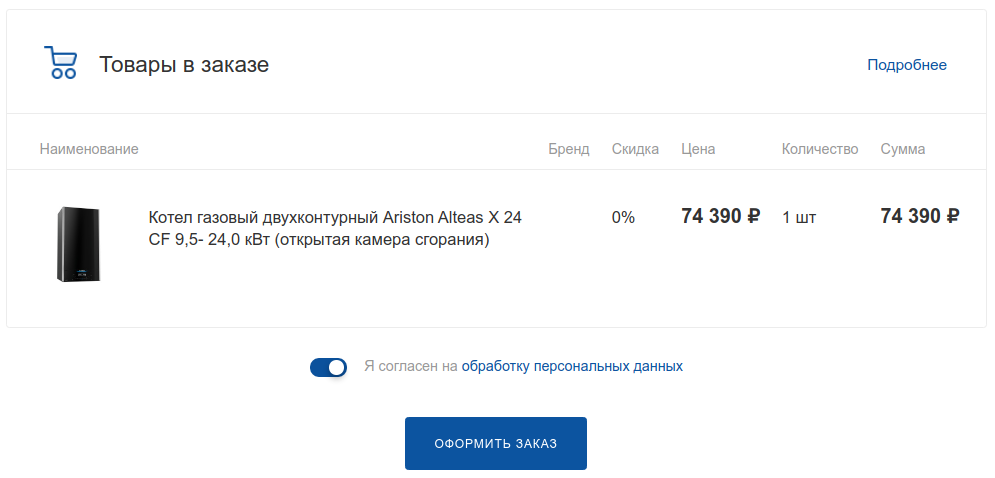Click the ruble sign in the Сумма total
This screenshot has height=478, width=995.
[x=953, y=216]
